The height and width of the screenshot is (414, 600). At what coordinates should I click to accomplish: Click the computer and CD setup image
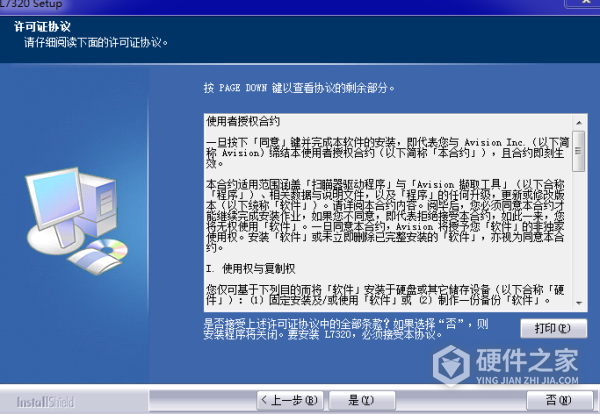point(77,221)
